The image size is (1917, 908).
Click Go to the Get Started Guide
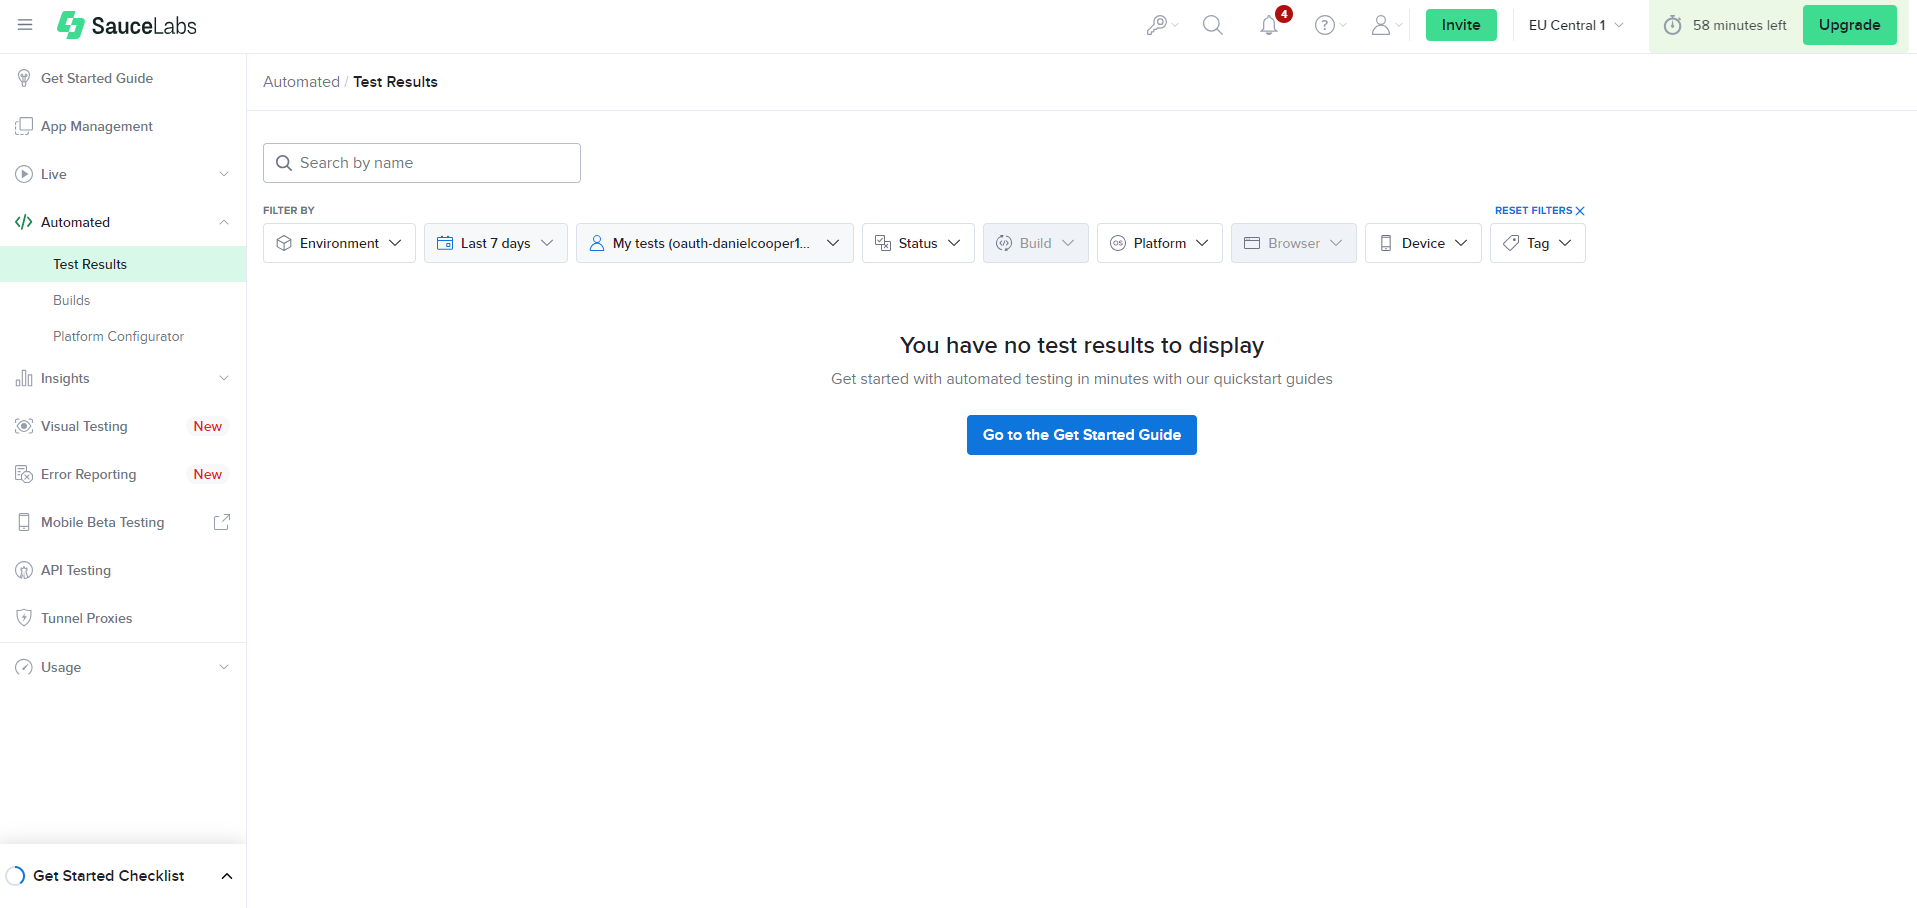[x=1082, y=435]
